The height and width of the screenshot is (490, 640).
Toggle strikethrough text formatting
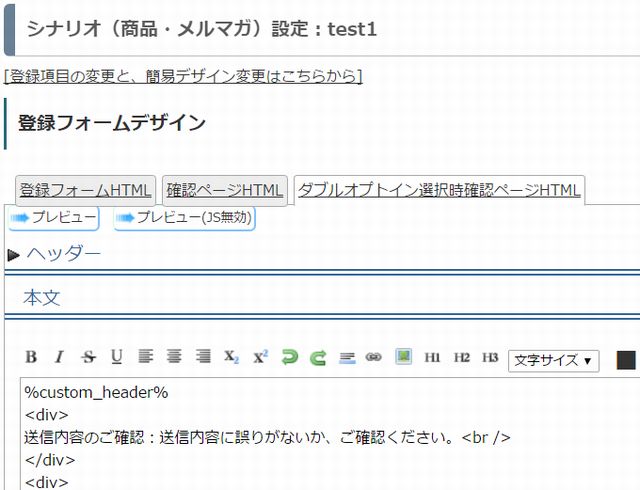coord(88,357)
